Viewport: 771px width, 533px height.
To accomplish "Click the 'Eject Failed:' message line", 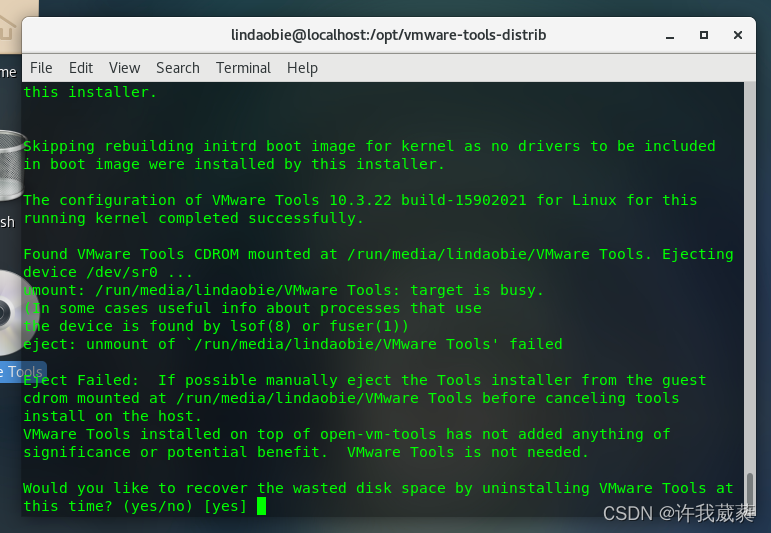I will pyautogui.click(x=365, y=380).
